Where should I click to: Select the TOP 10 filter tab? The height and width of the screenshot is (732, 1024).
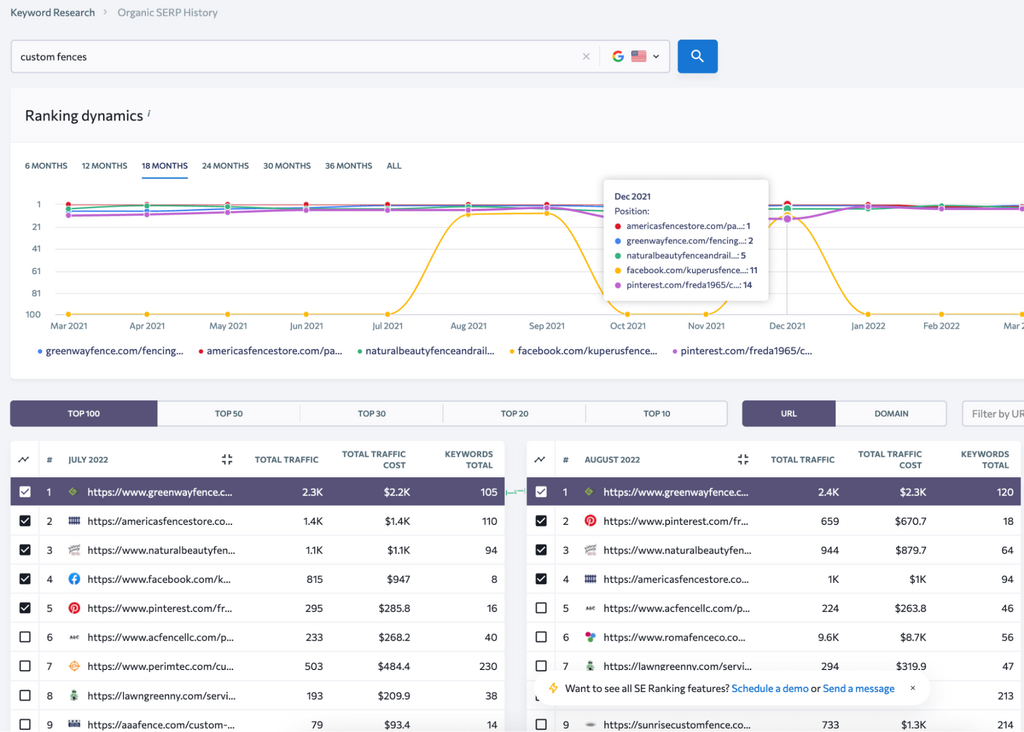coord(656,414)
